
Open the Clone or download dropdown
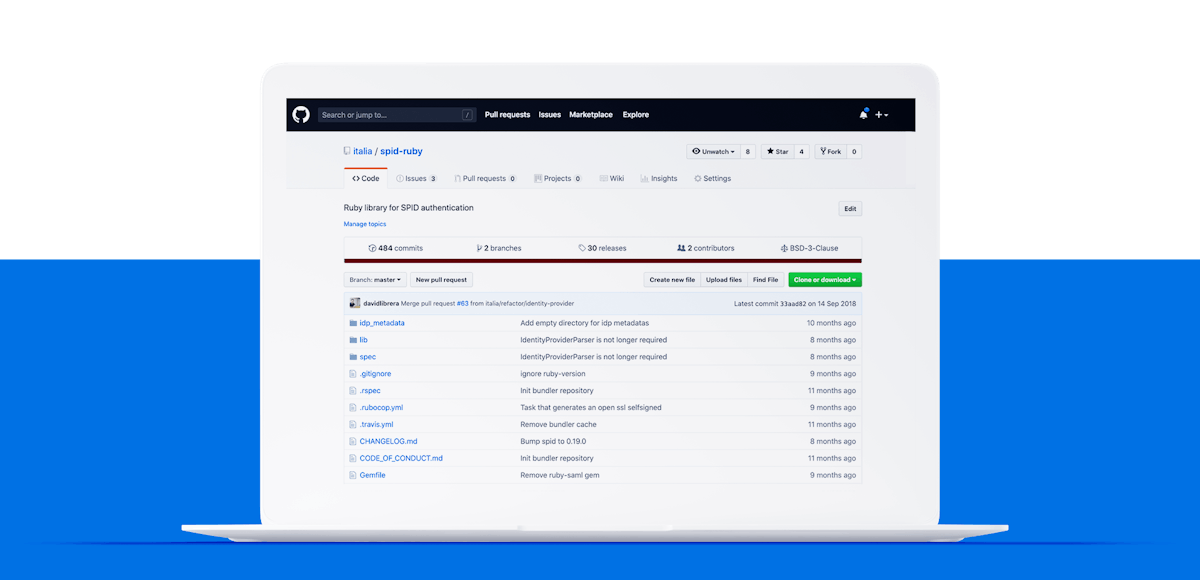[825, 280]
